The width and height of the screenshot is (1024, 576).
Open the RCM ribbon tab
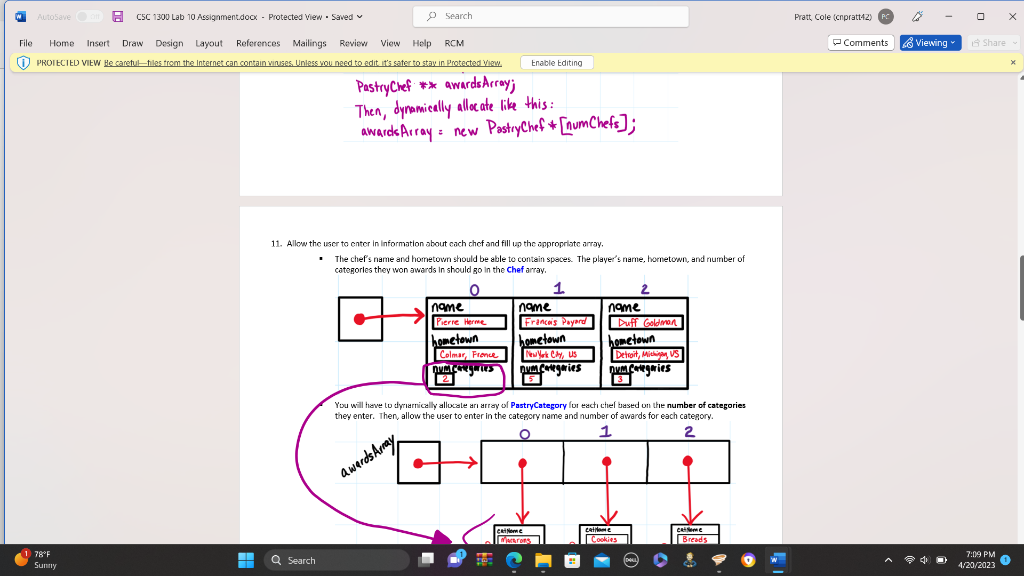(454, 43)
